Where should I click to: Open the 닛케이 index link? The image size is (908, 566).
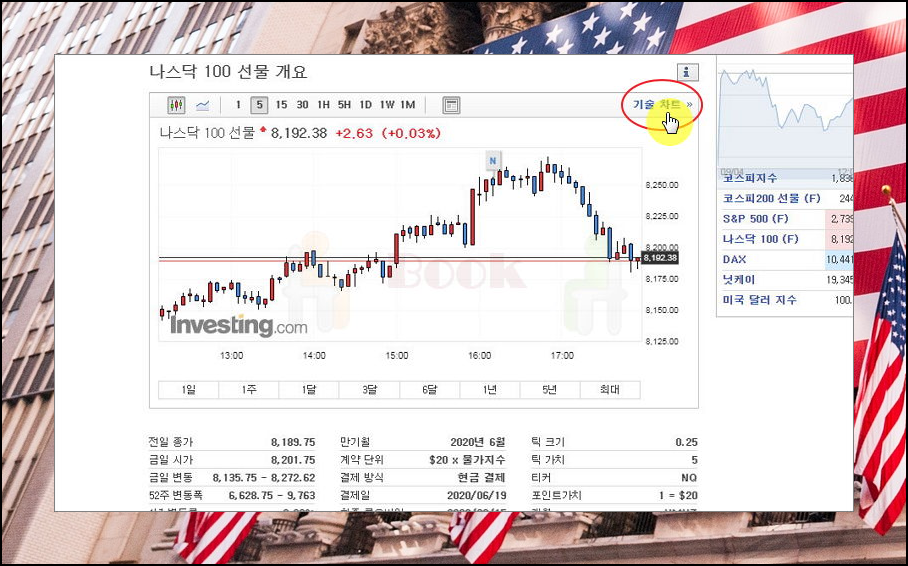point(739,279)
